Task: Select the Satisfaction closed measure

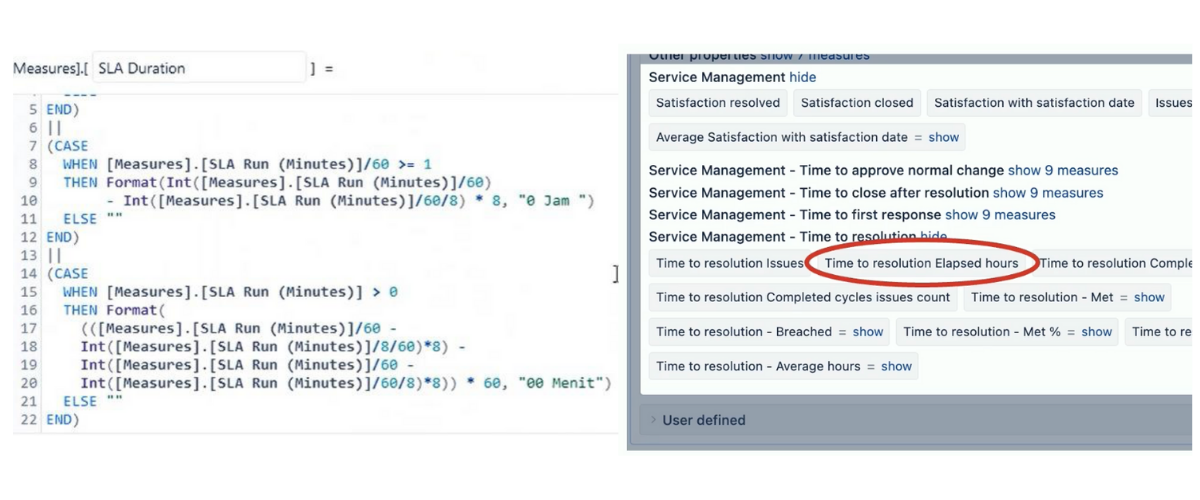Action: pos(857,102)
